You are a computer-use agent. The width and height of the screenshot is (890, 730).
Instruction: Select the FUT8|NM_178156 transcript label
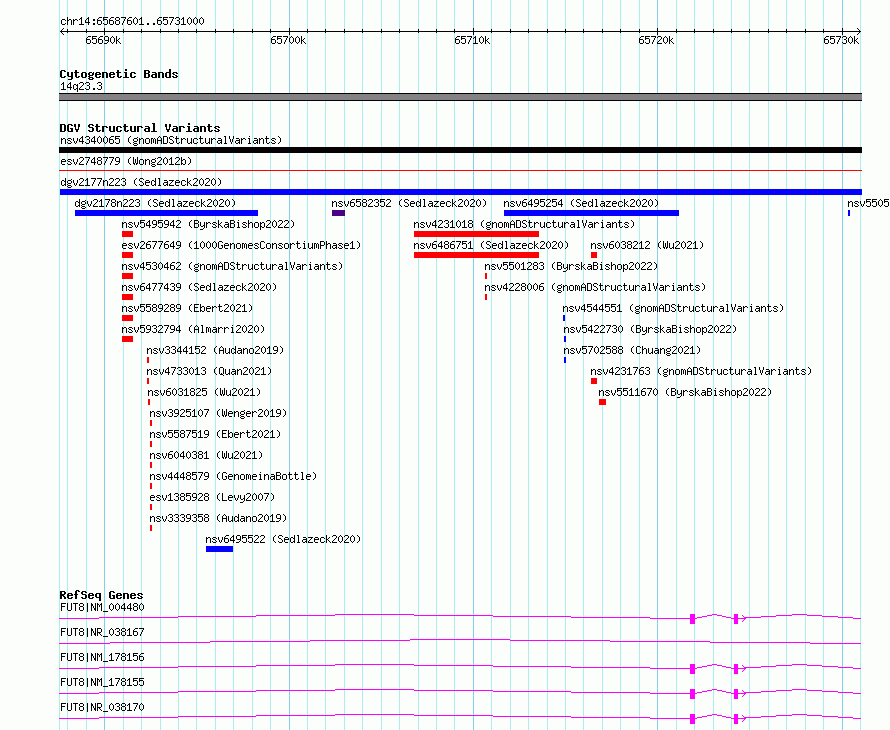[x=102, y=657]
